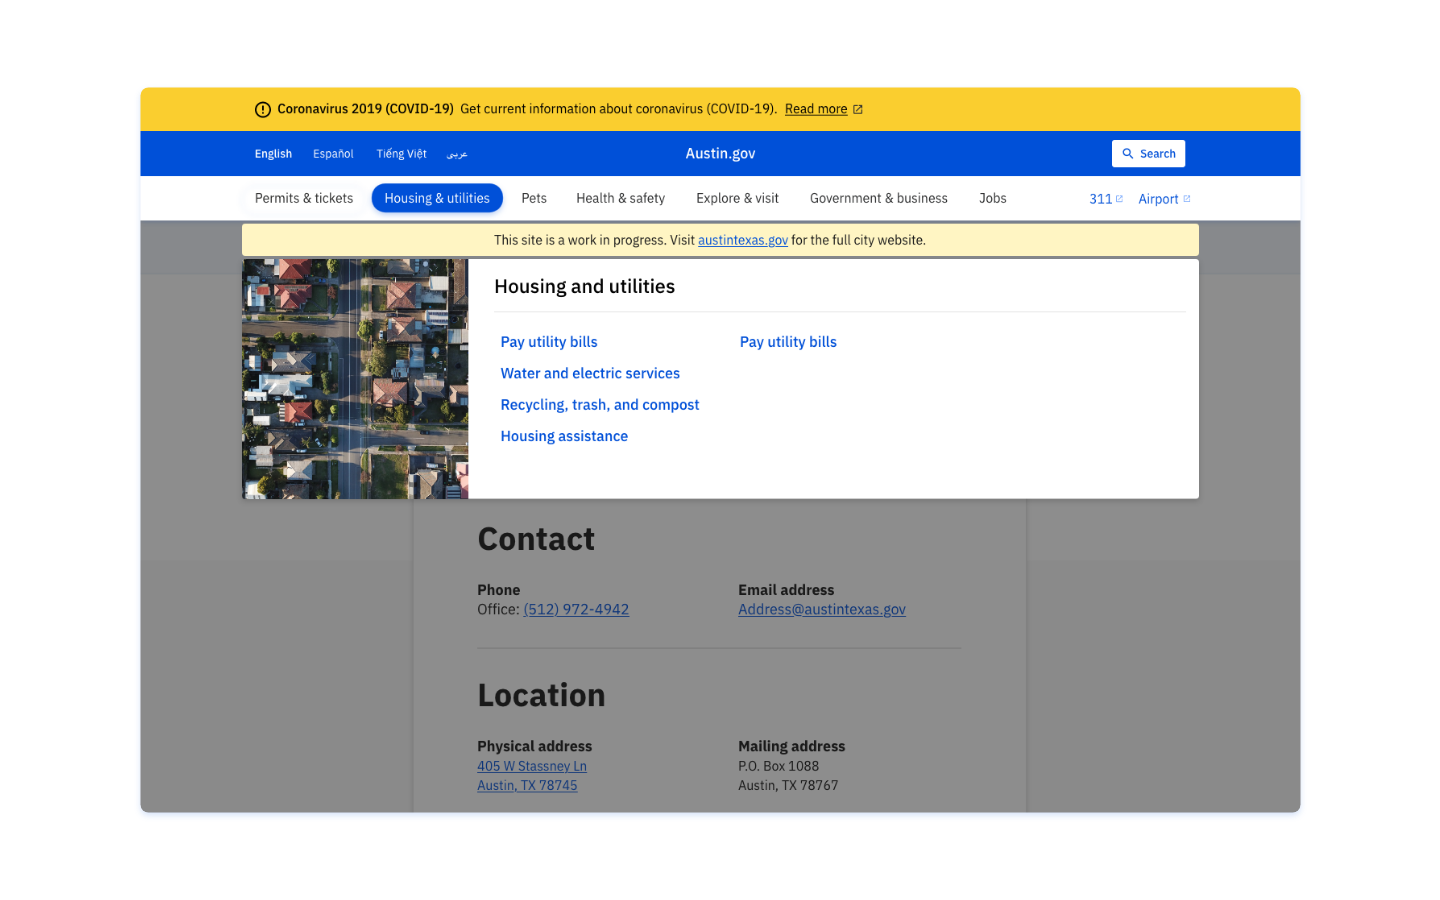The image size is (1440, 900).
Task: Click the COVID-19 alert warning icon
Action: click(x=263, y=110)
